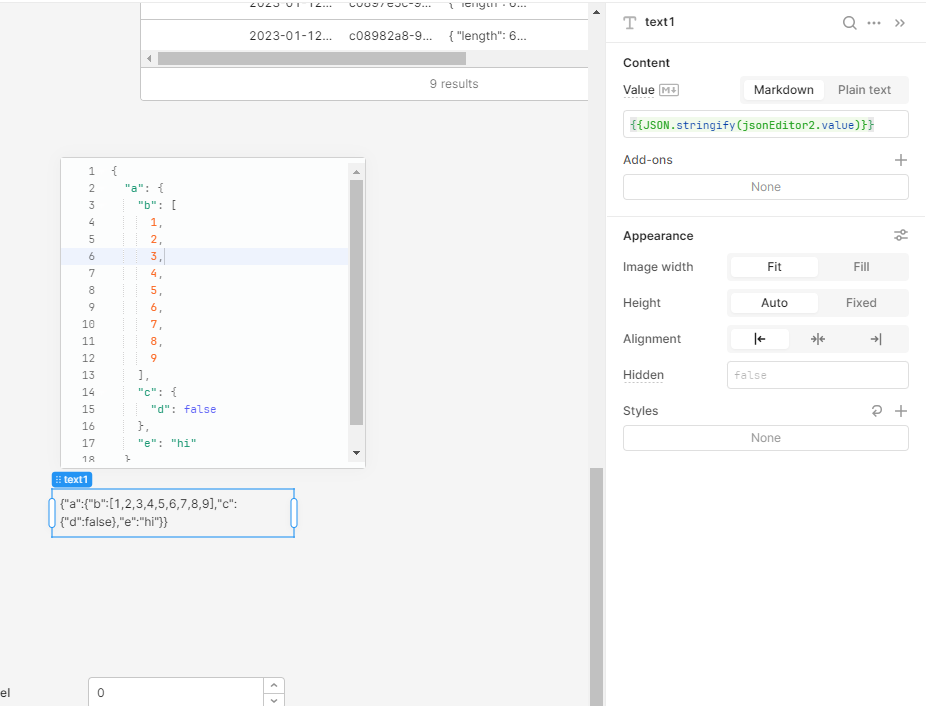Open the Appearance settings sliders icon
The height and width of the screenshot is (706, 926).
(901, 235)
